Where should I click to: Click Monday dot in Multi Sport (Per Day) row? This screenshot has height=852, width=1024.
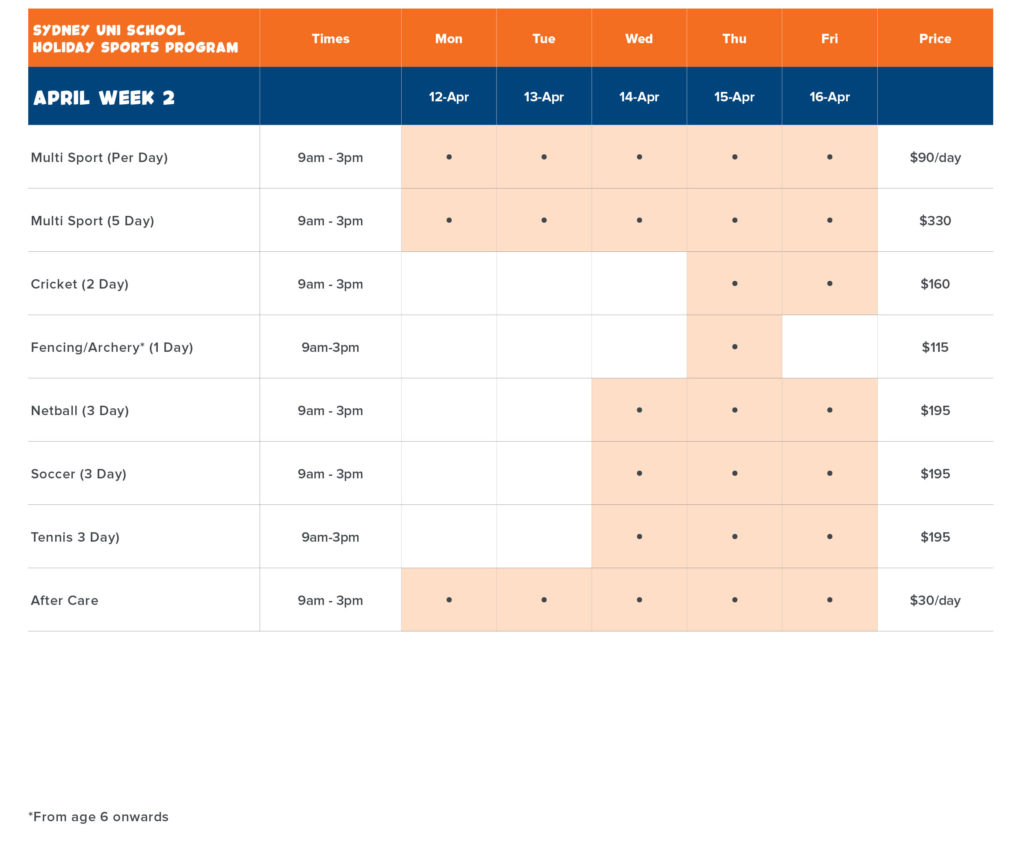click(x=449, y=157)
